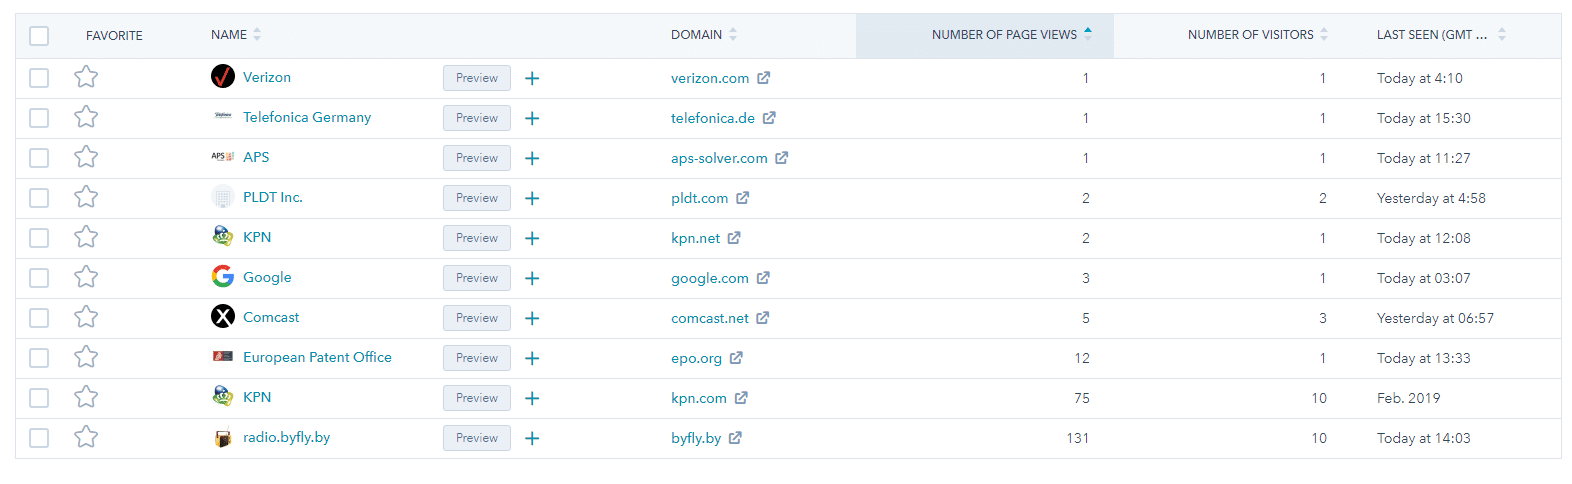
Task: Select the APS row checkbox
Action: tap(39, 158)
